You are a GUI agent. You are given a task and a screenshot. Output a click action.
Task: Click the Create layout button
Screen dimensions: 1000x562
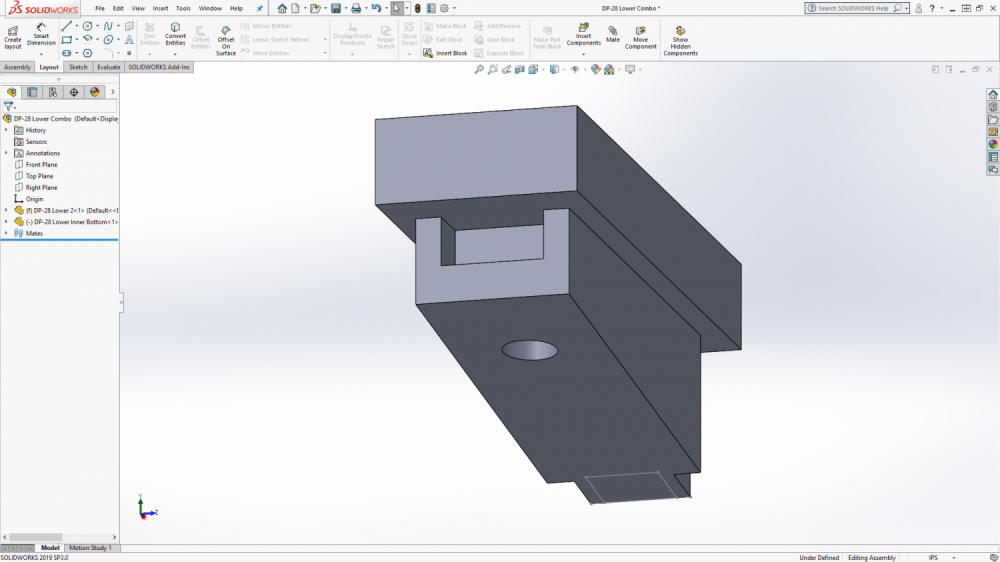[x=13, y=35]
